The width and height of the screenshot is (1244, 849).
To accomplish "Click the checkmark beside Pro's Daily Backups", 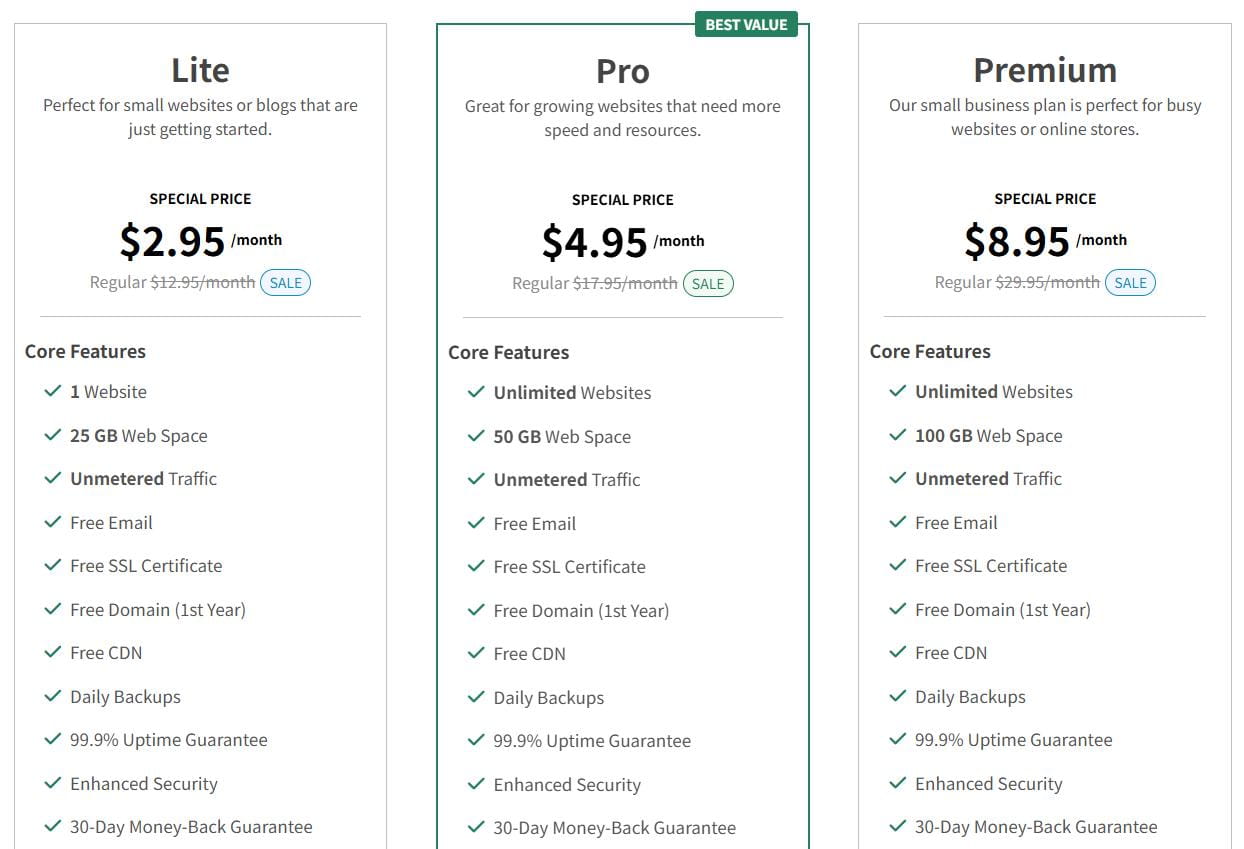I will pos(476,698).
